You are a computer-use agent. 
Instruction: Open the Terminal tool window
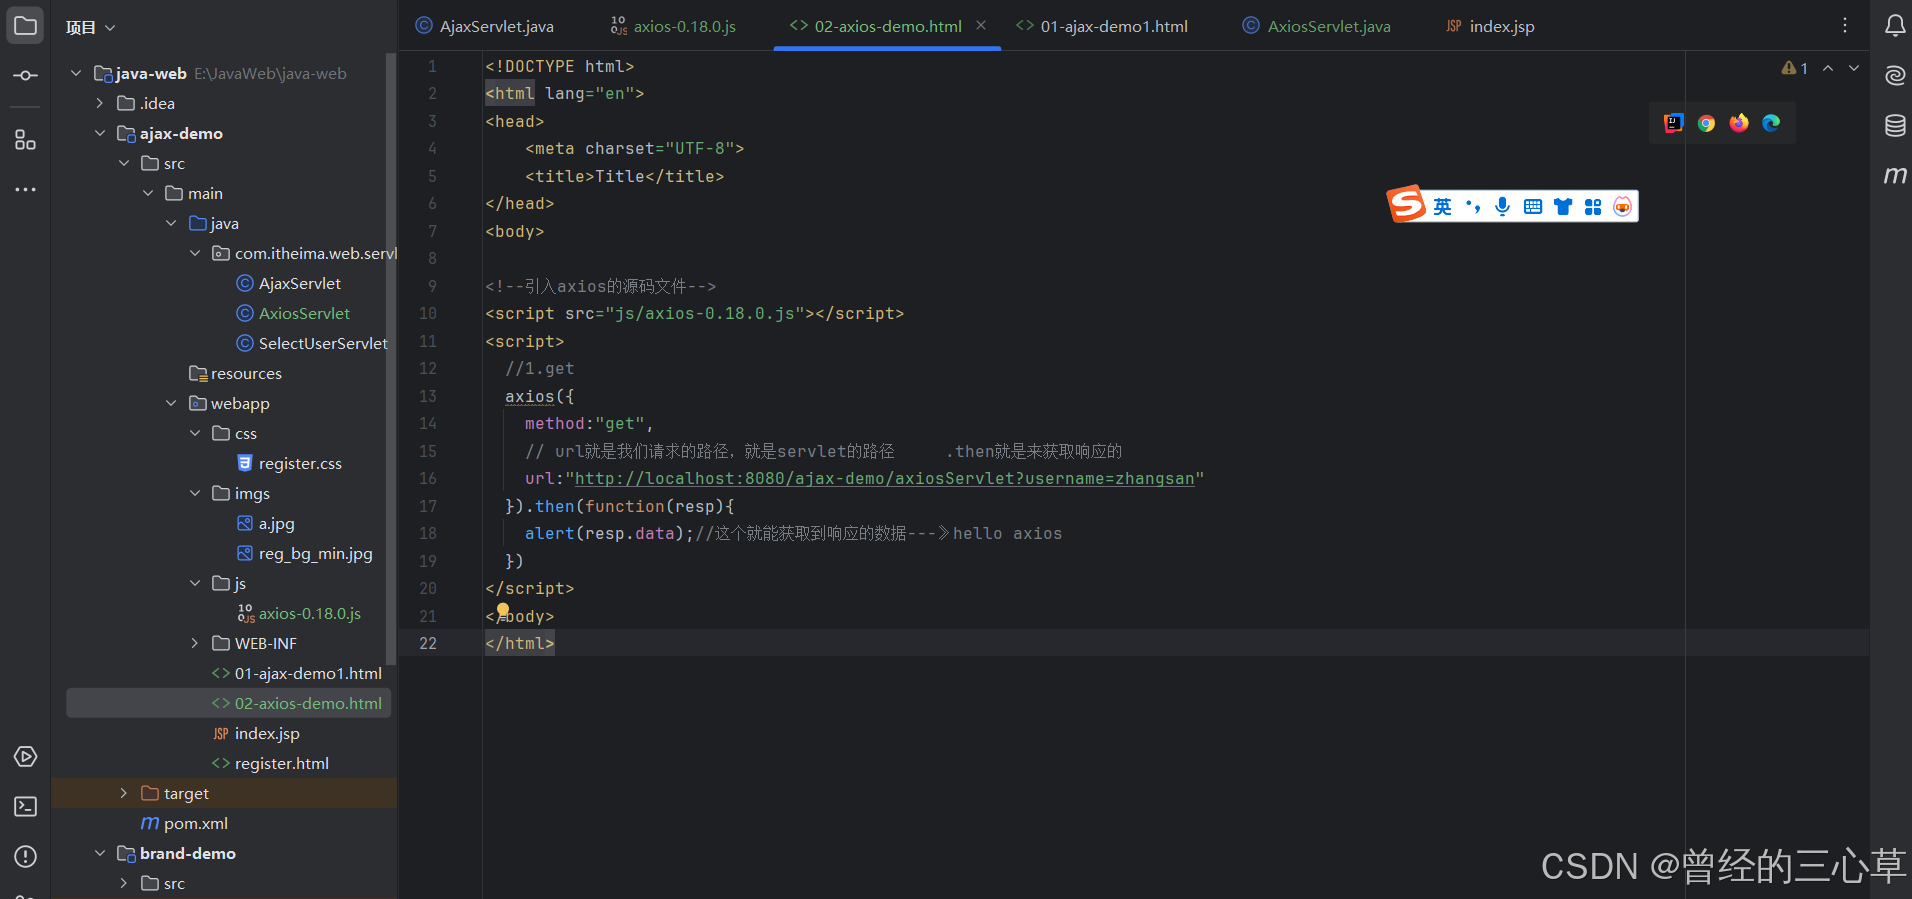[26, 807]
